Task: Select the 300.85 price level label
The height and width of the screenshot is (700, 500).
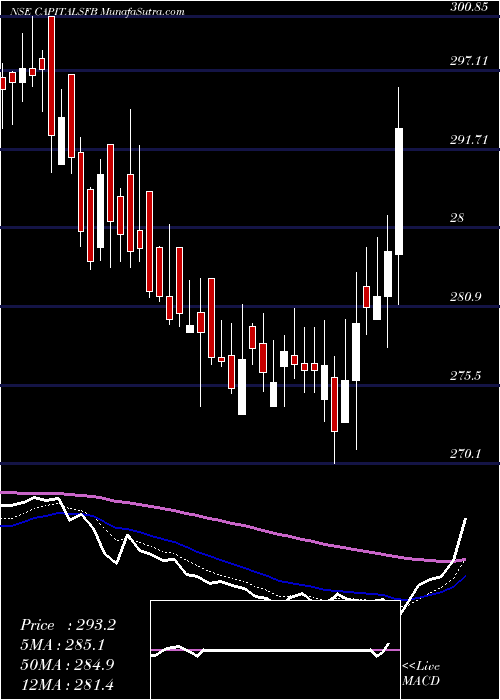Action: tap(468, 7)
